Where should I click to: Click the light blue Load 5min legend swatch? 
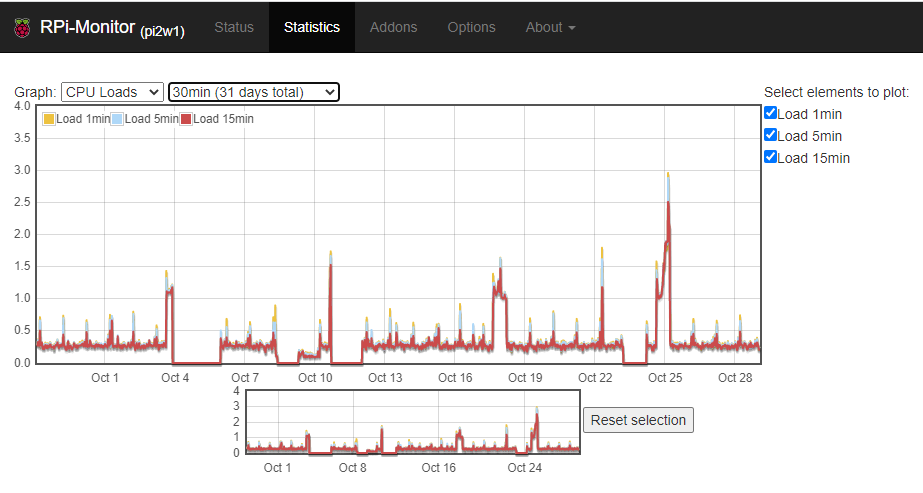tap(117, 119)
